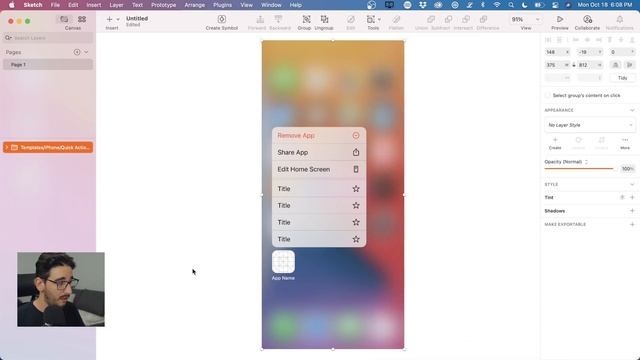
Task: Click the opacity percentage field
Action: (x=627, y=169)
